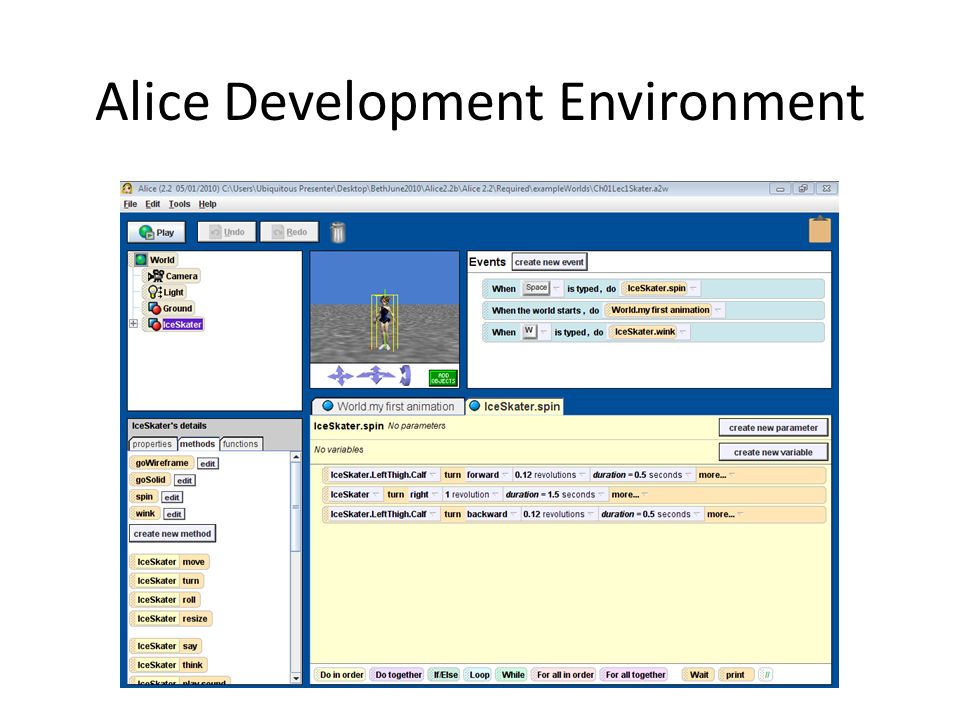Open more... on the turn backward statement
Viewport: 960px width, 720px height.
tap(724, 514)
